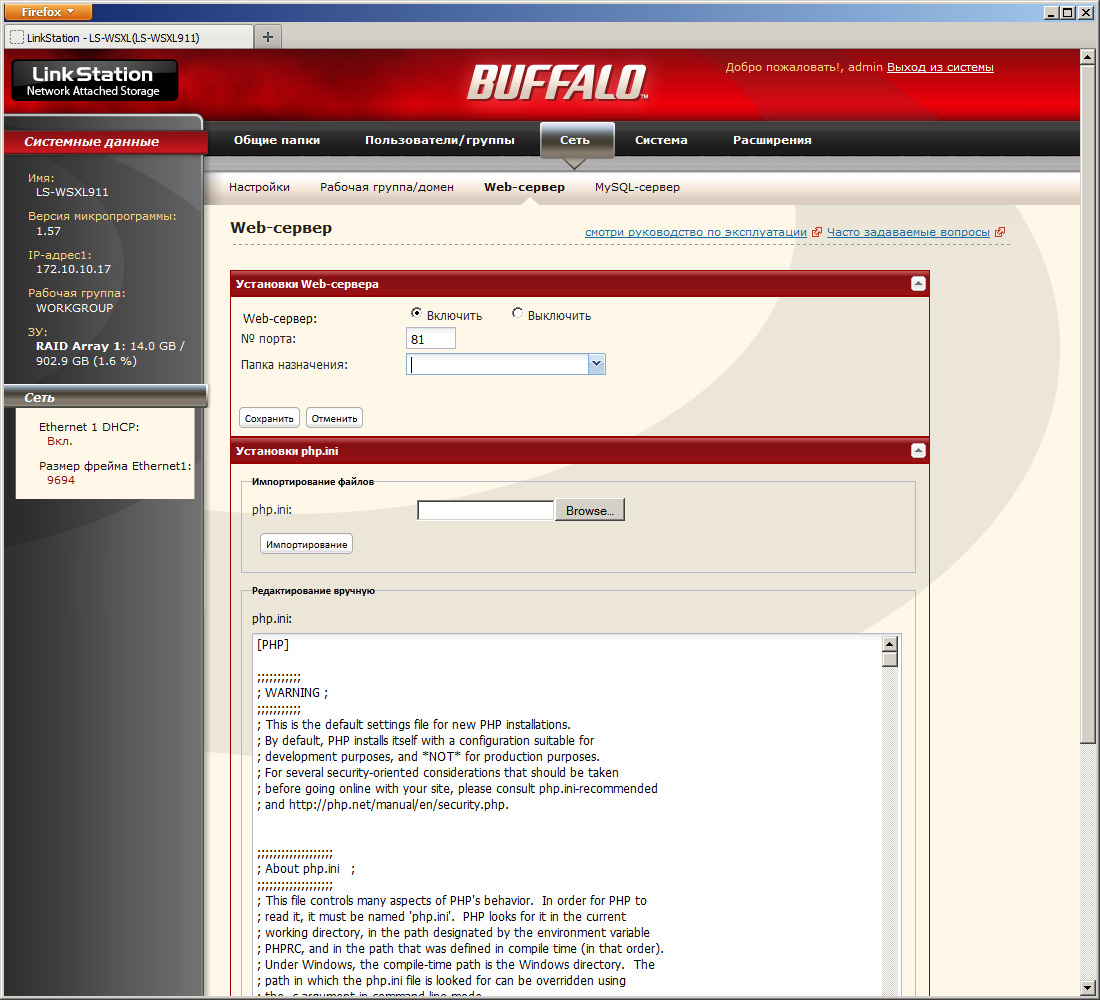The width and height of the screenshot is (1100, 1000).
Task: Click the browser page scroll up arrow
Action: tap(1087, 57)
